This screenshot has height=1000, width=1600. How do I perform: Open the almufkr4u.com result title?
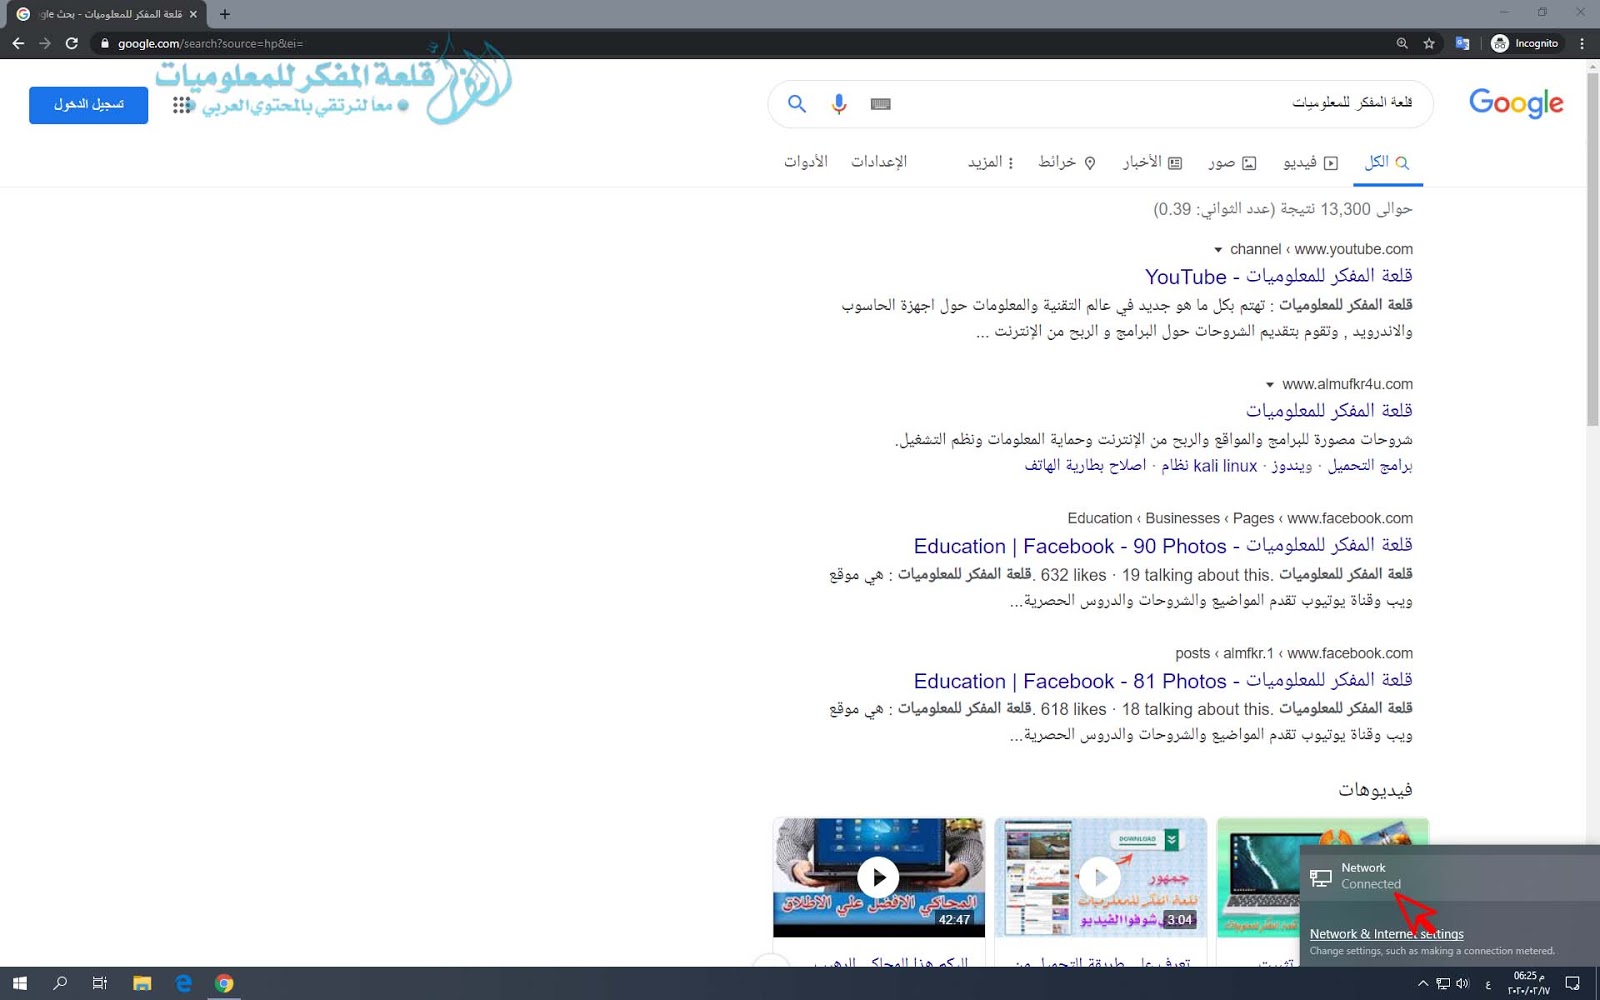tap(1329, 410)
